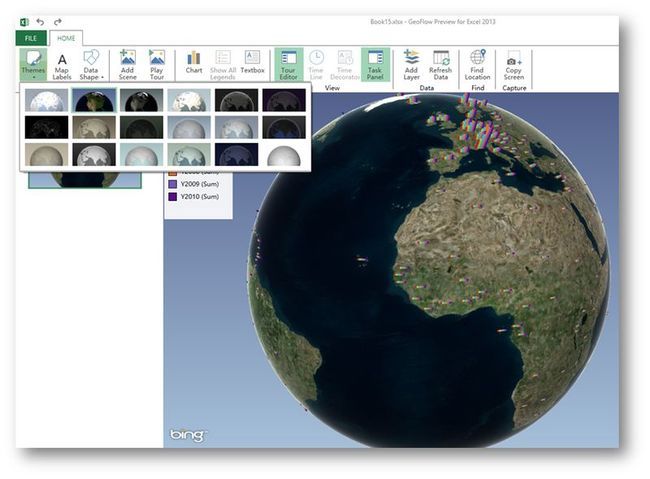Screen dimensions: 650x479
Task: Switch to the HOME ribbon tab
Action: click(x=66, y=38)
